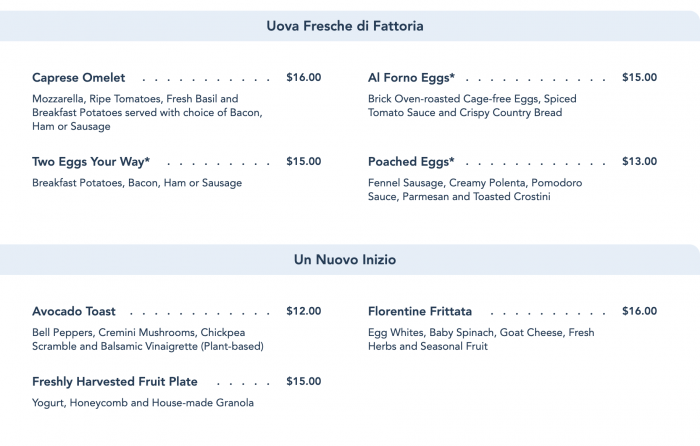
Task: Click the $15.00 price for Al Forno Eggs
Action: click(639, 77)
